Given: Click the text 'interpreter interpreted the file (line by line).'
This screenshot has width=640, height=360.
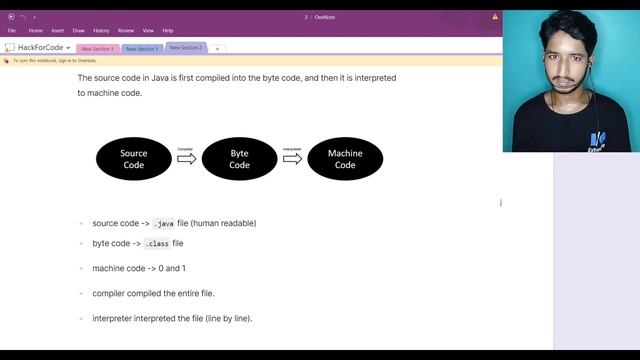Looking at the screenshot, I should pos(172,318).
